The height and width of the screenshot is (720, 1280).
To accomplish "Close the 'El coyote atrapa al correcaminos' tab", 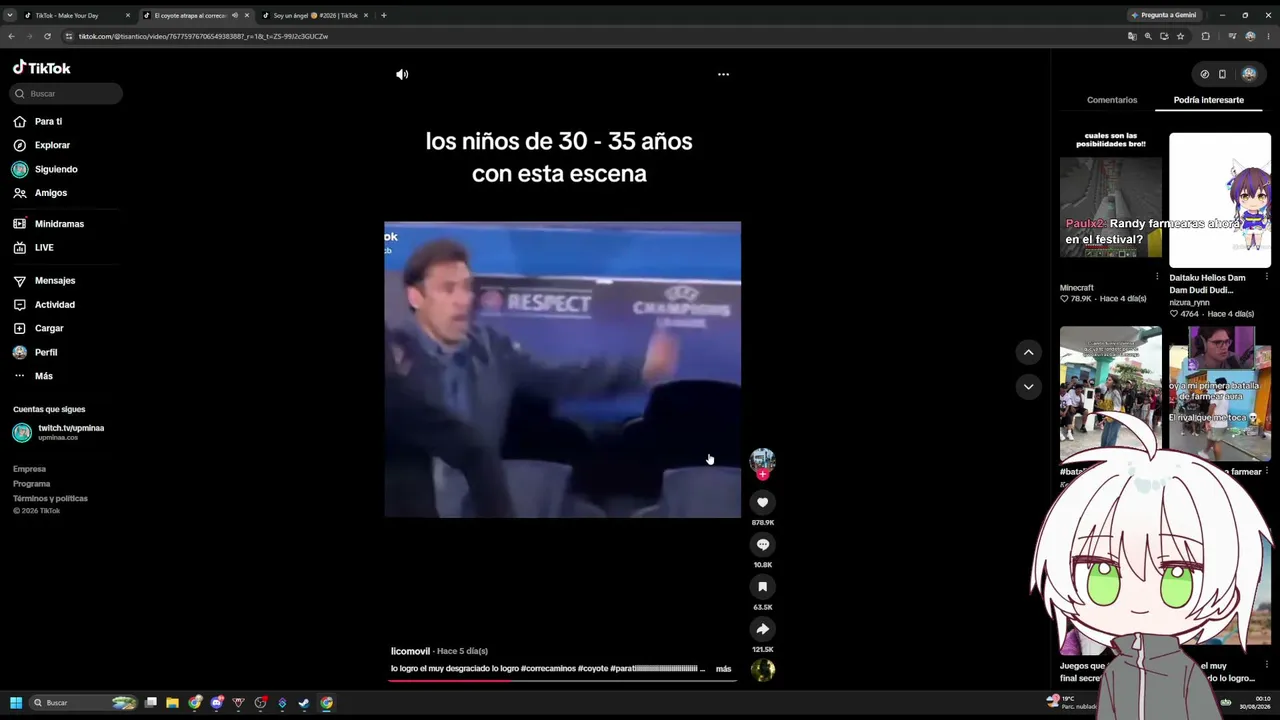I will (x=247, y=15).
